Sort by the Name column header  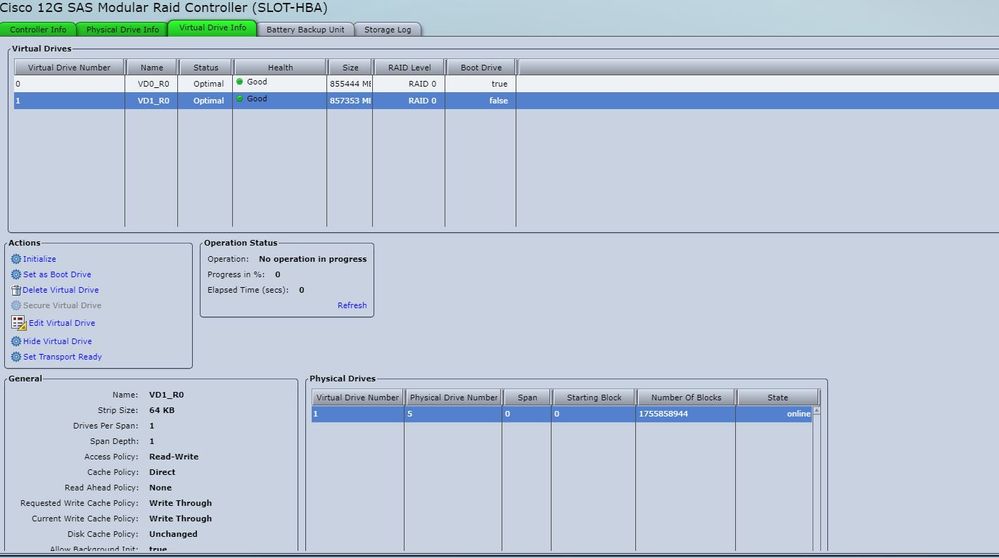pyautogui.click(x=152, y=68)
